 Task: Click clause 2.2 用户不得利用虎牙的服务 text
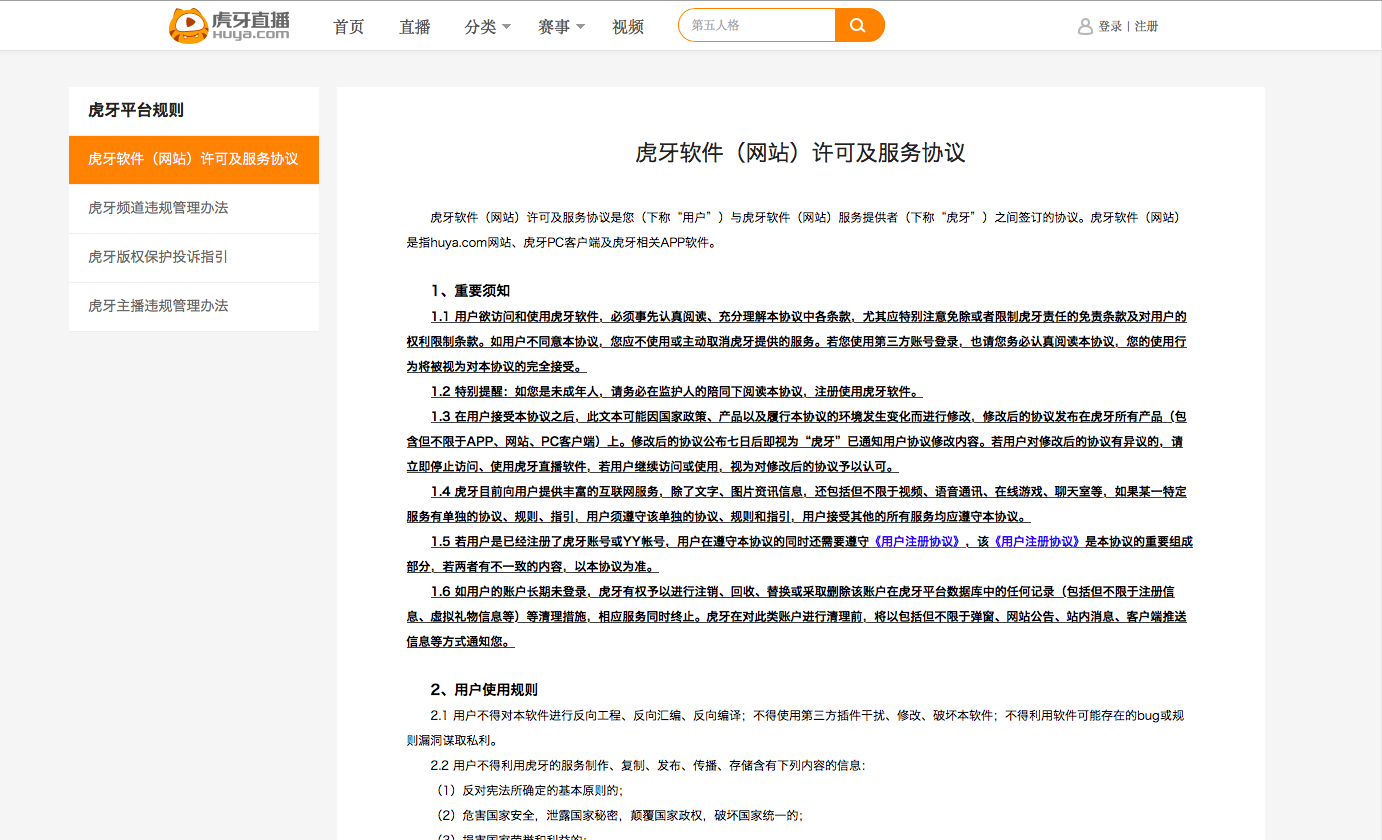[648, 765]
